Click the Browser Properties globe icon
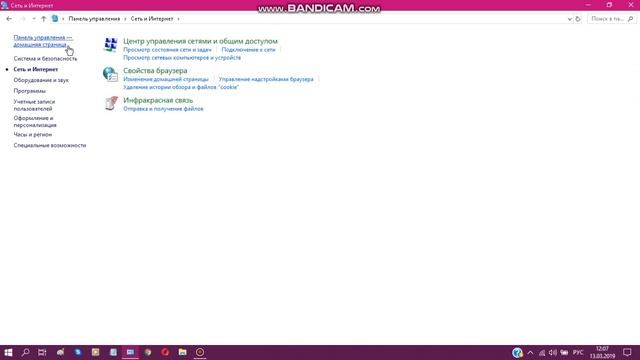This screenshot has height=360, width=640. (x=110, y=74)
